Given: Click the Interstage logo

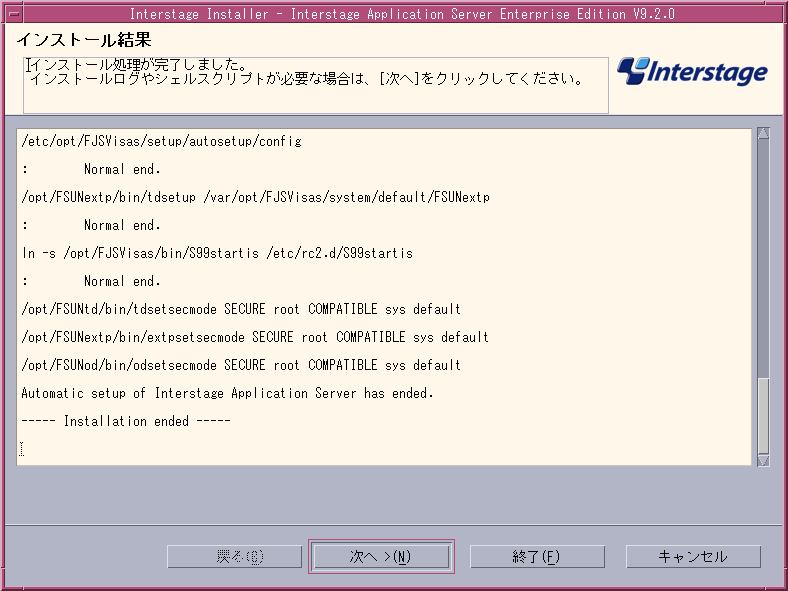Looking at the screenshot, I should pos(692,72).
